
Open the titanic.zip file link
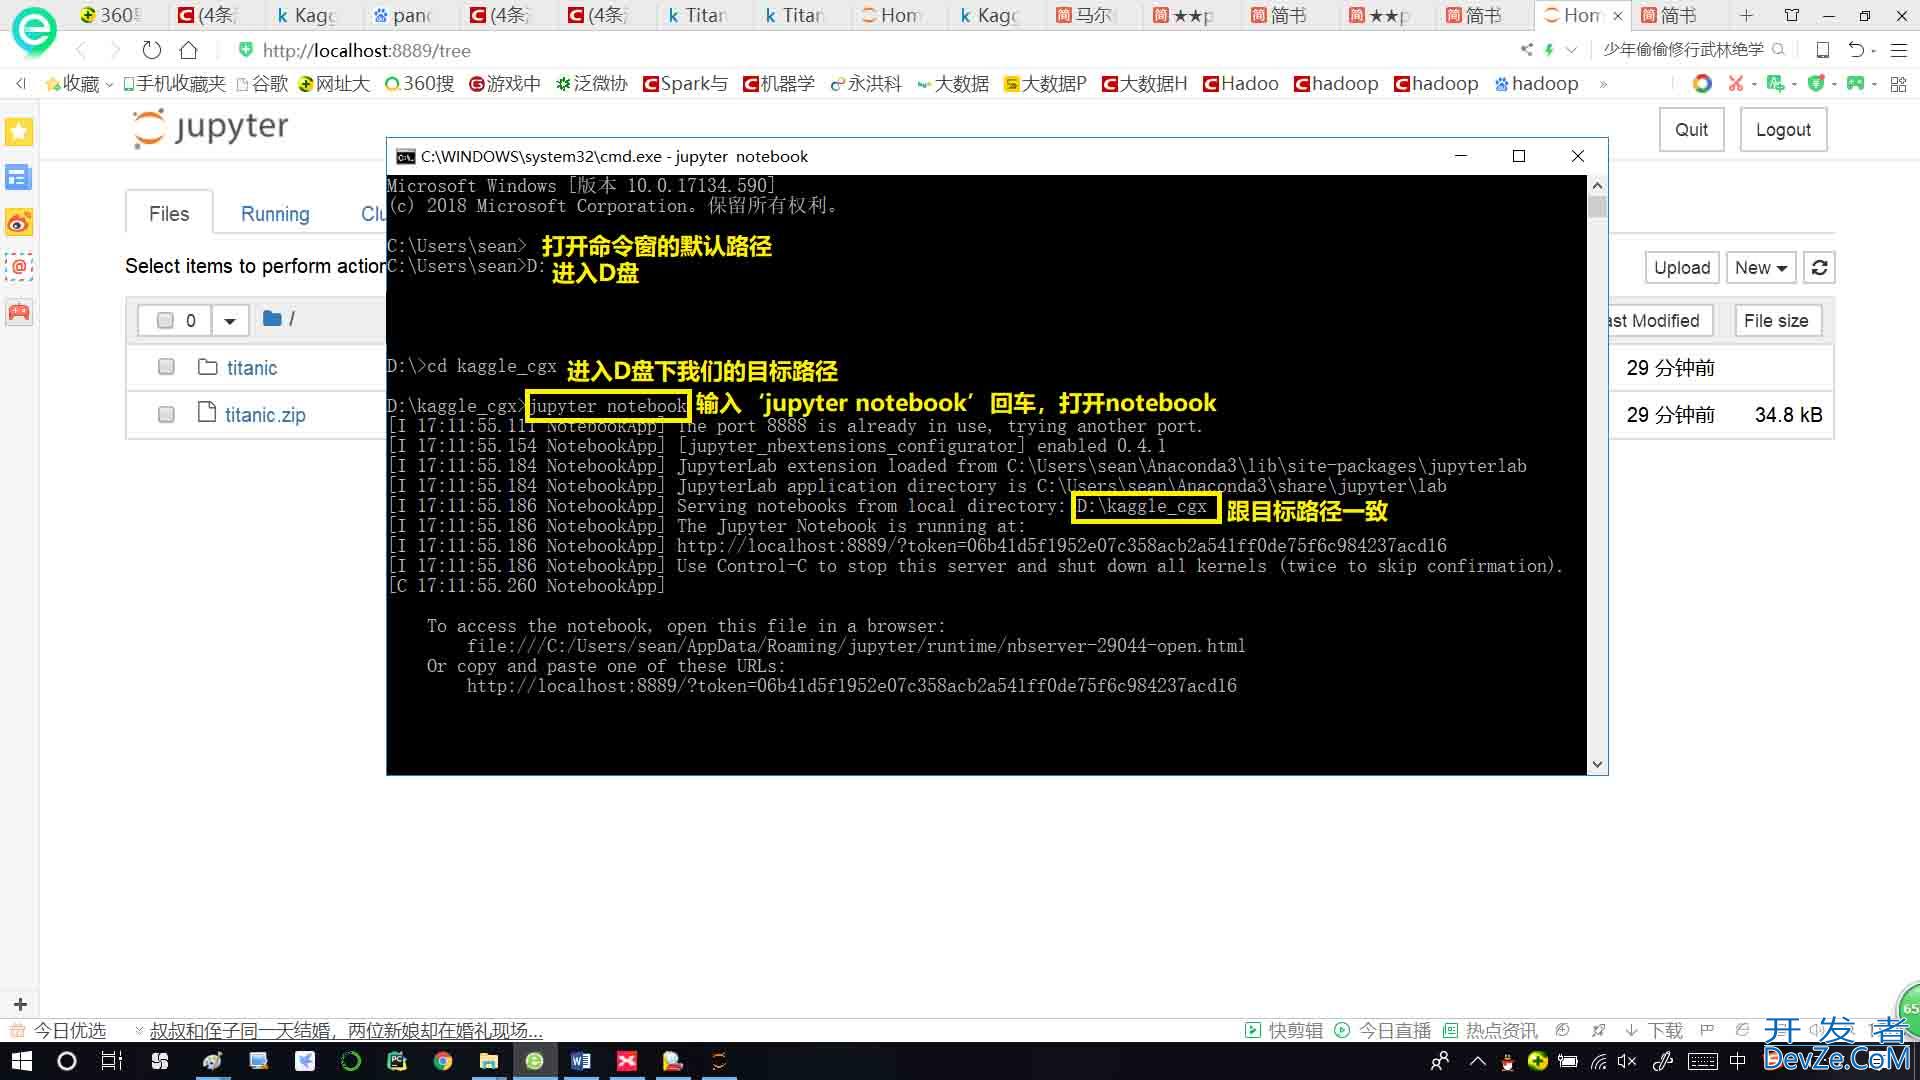[265, 415]
